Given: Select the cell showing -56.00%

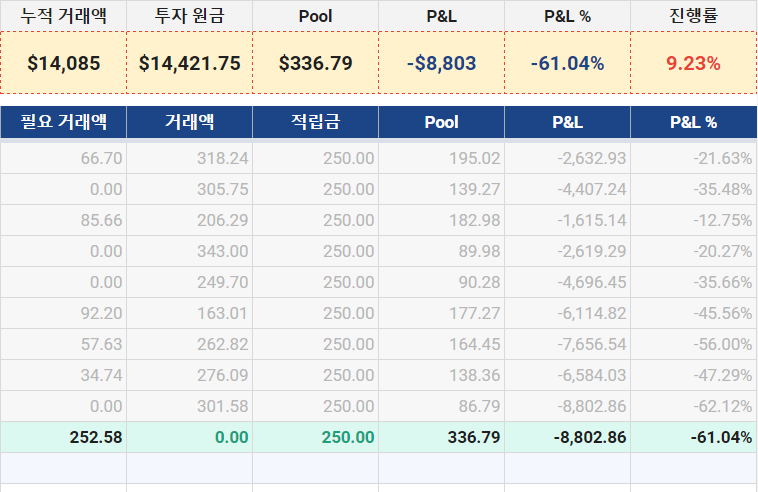Looking at the screenshot, I should click(x=693, y=344).
